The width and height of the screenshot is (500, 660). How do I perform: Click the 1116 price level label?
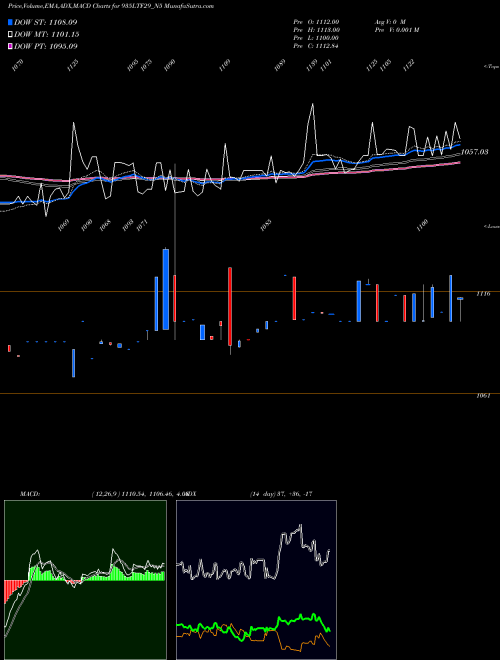click(483, 294)
